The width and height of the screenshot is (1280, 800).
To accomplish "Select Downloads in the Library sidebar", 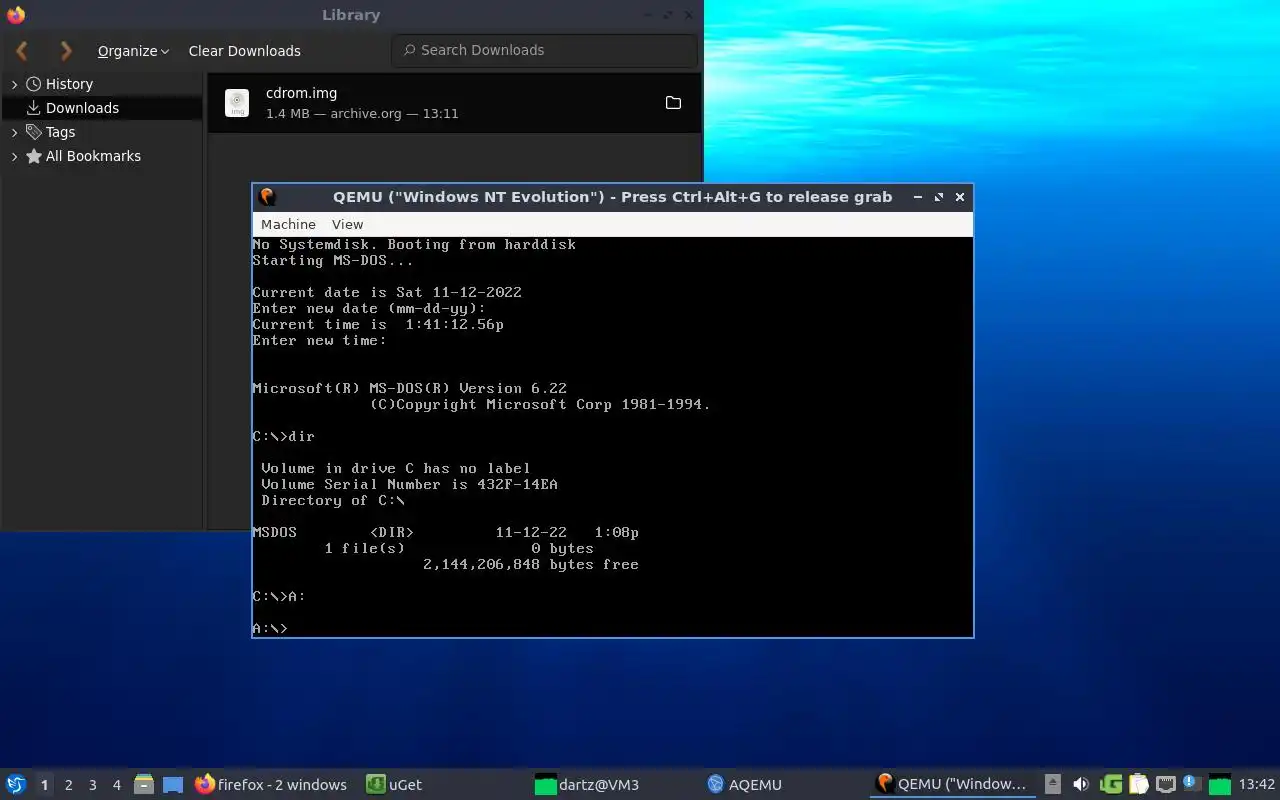I will [82, 108].
